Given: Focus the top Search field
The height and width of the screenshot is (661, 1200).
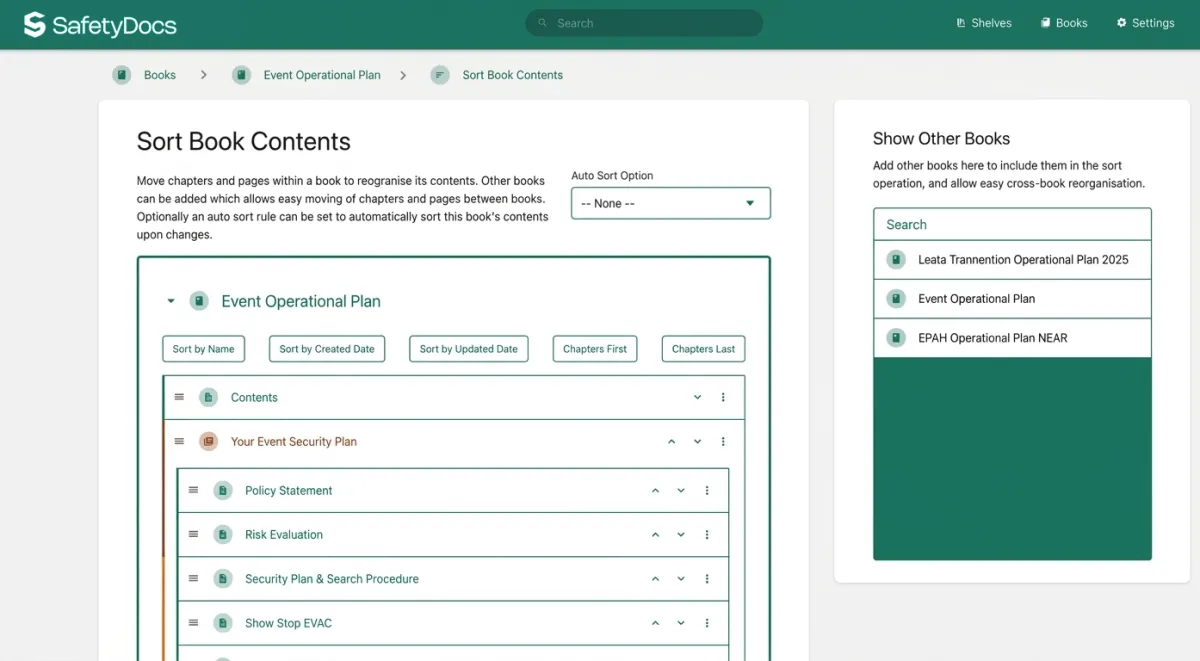Looking at the screenshot, I should point(644,23).
